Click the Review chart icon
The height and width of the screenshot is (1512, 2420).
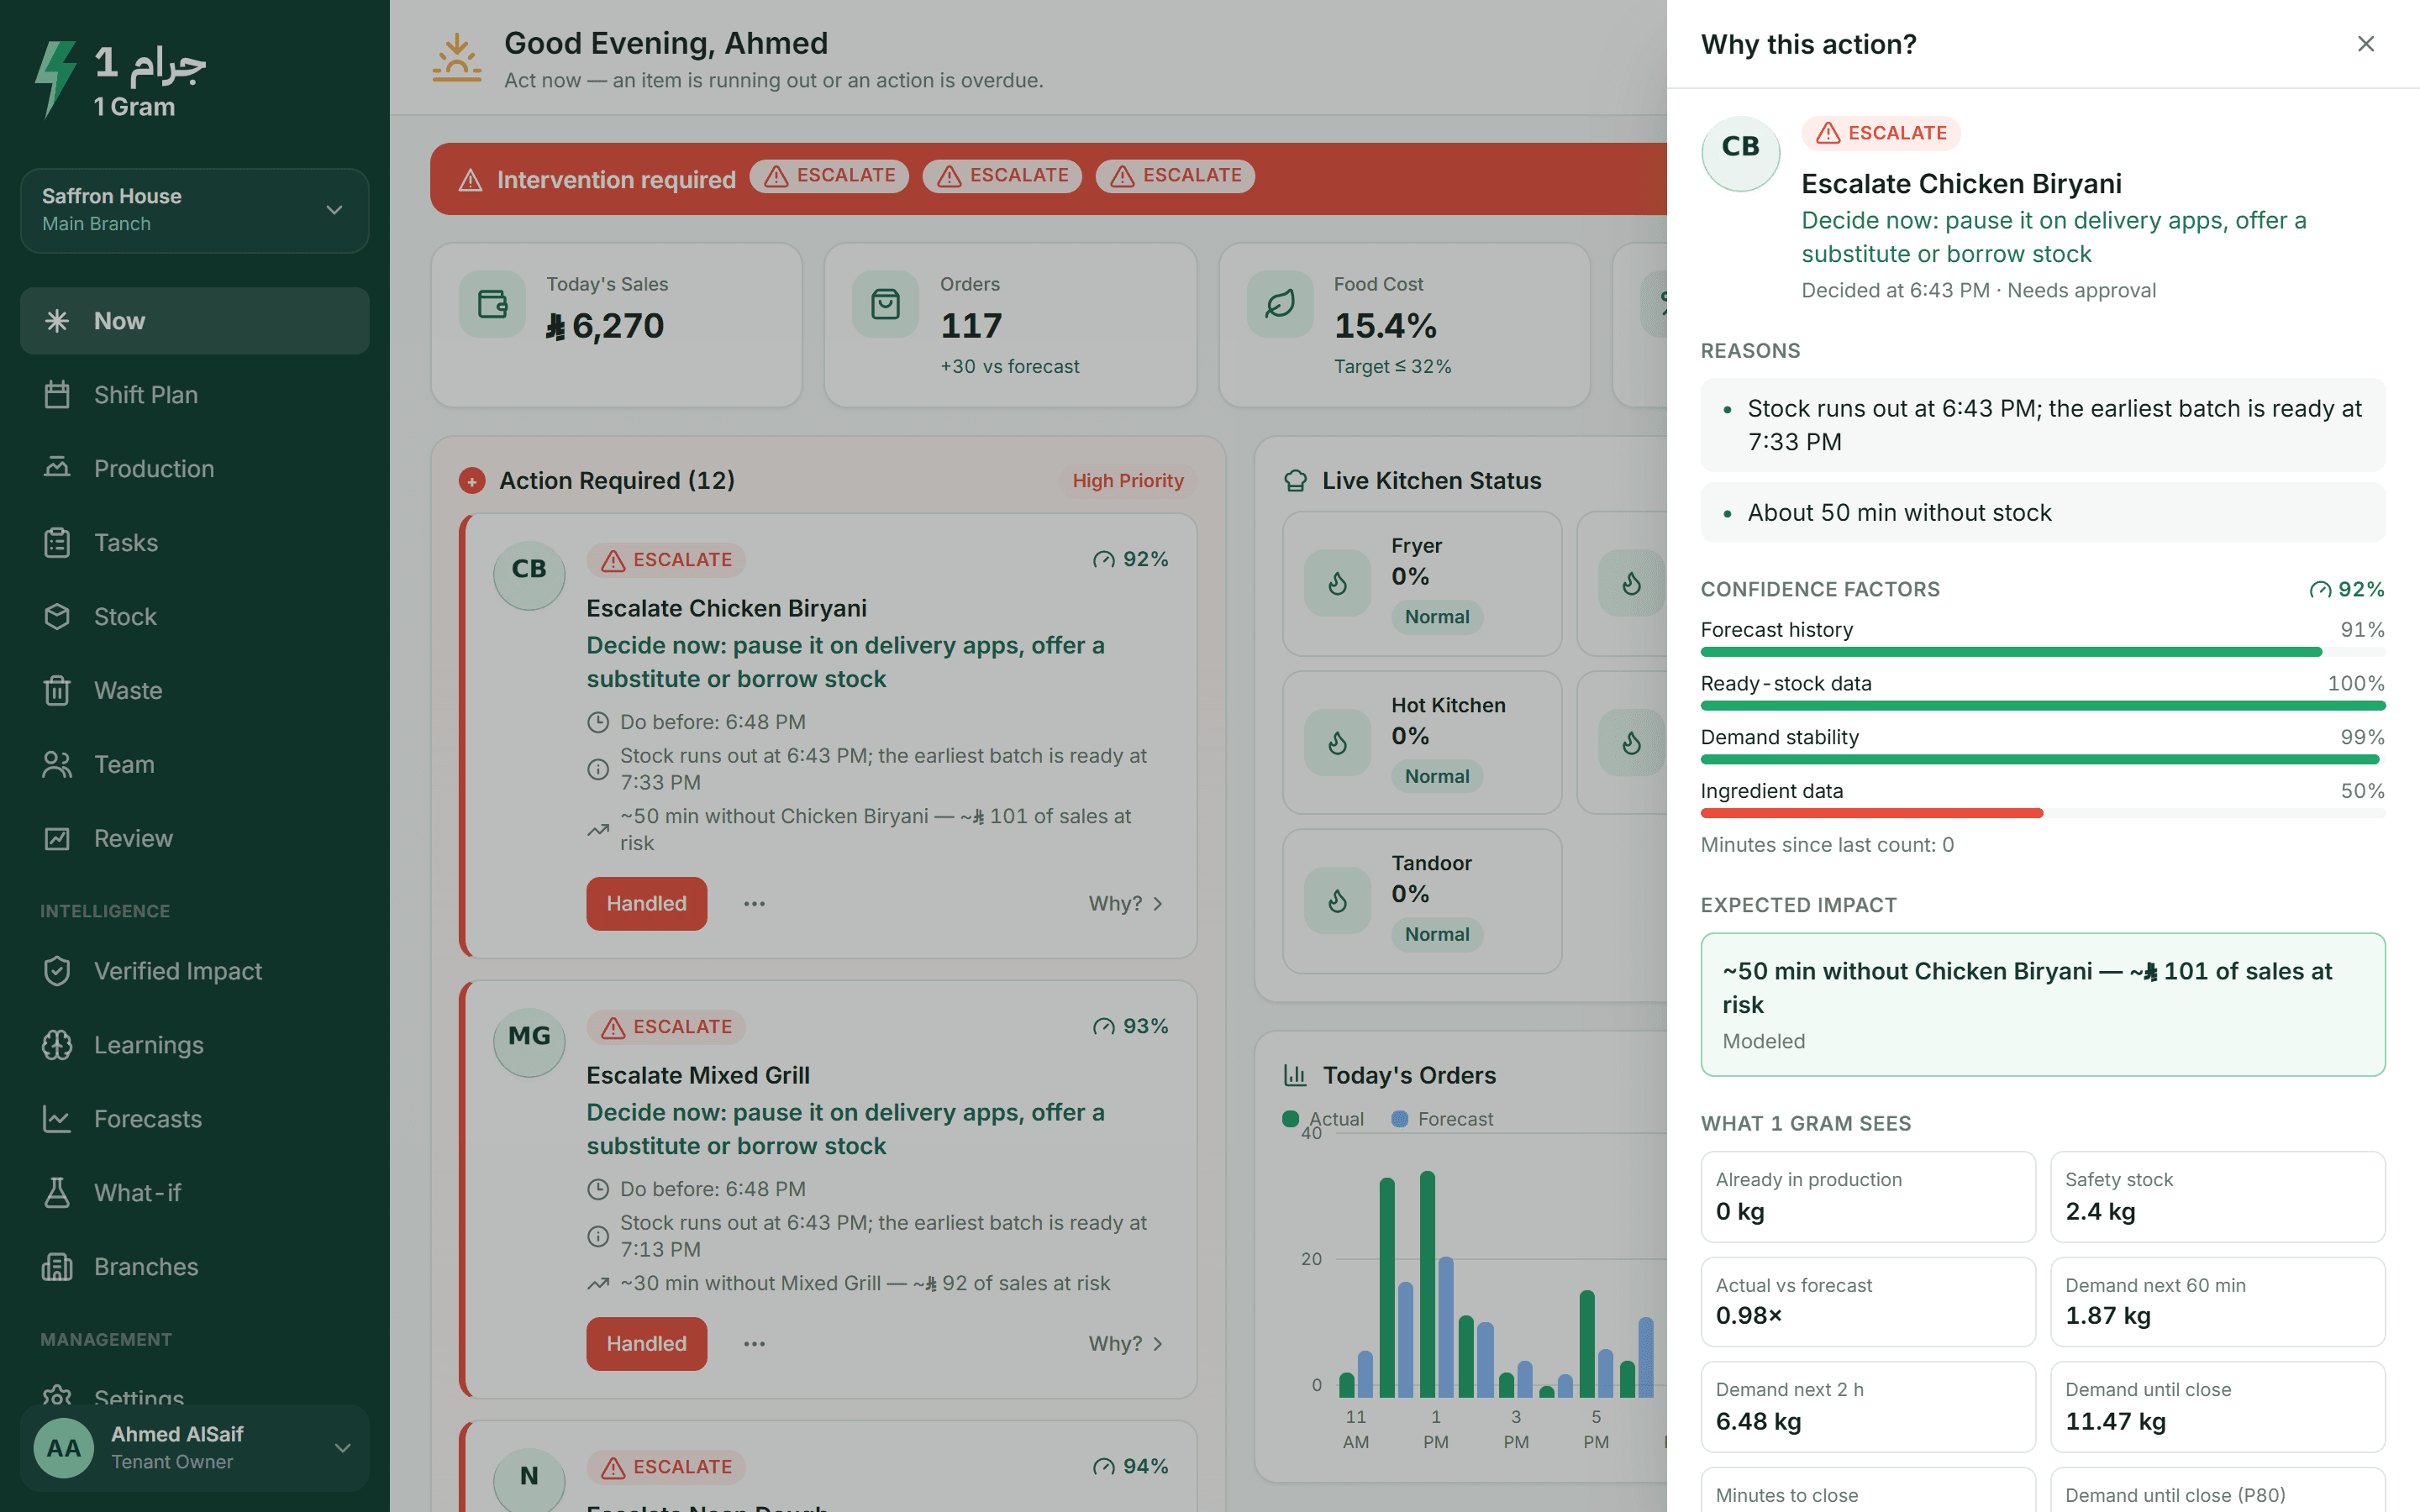tap(57, 839)
